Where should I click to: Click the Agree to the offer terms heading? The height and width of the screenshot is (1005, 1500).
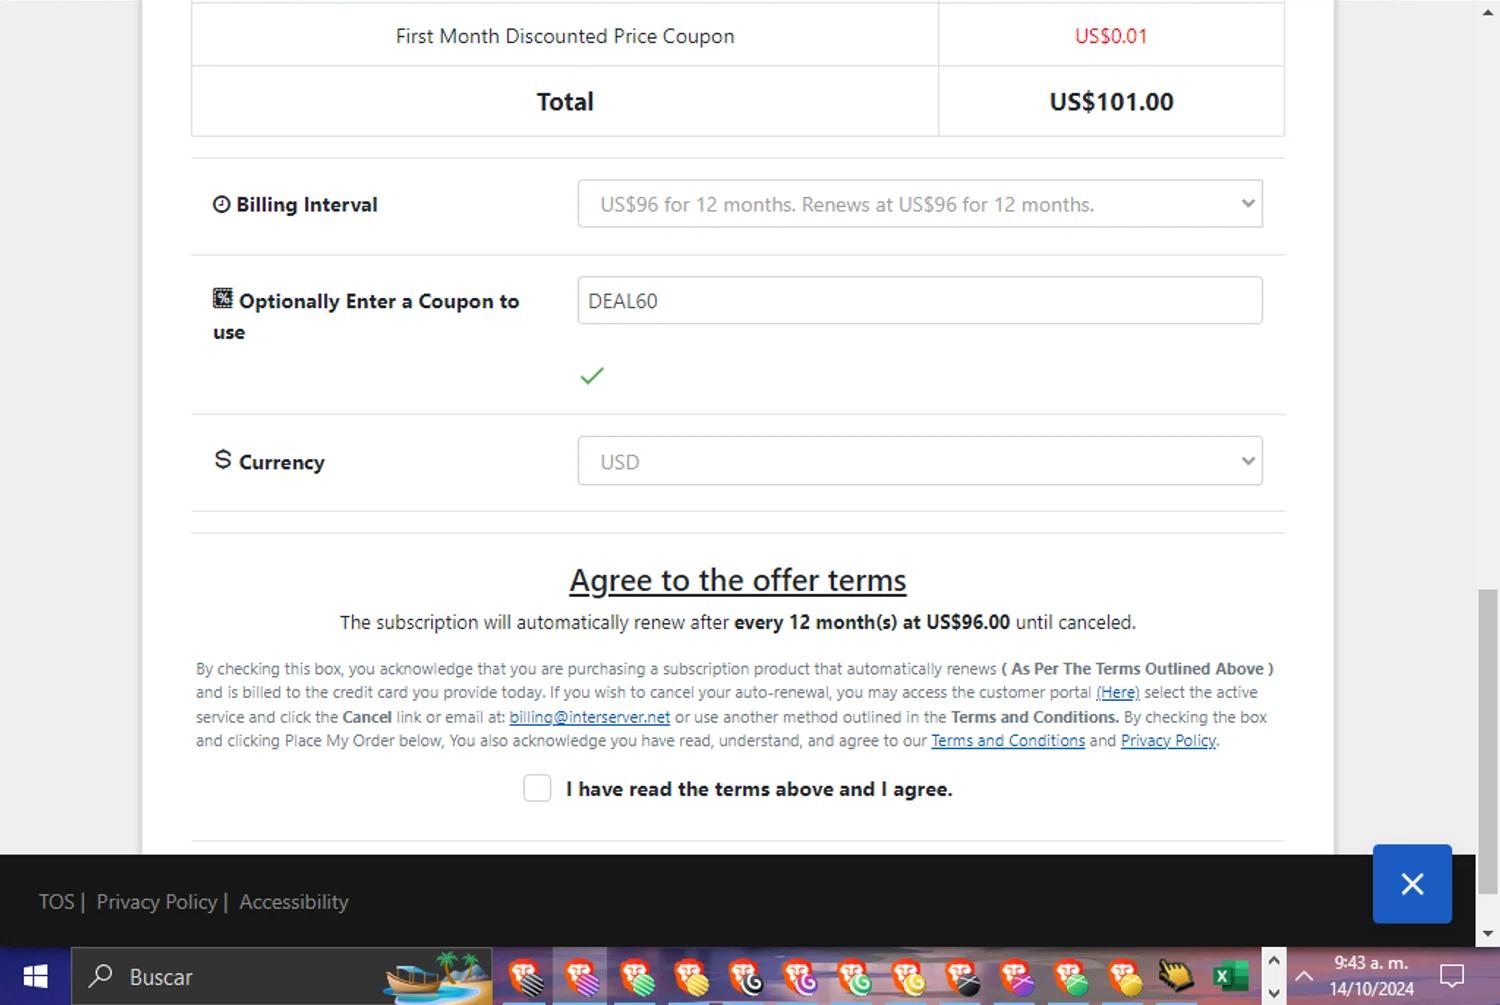[738, 580]
